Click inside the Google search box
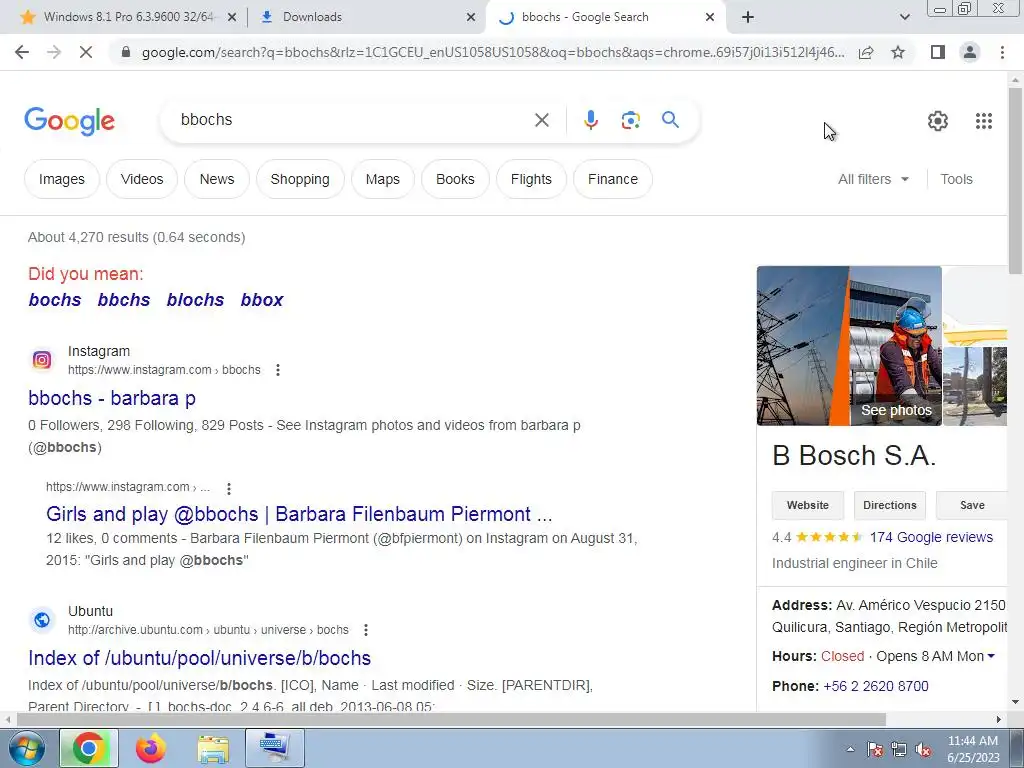 pos(353,120)
